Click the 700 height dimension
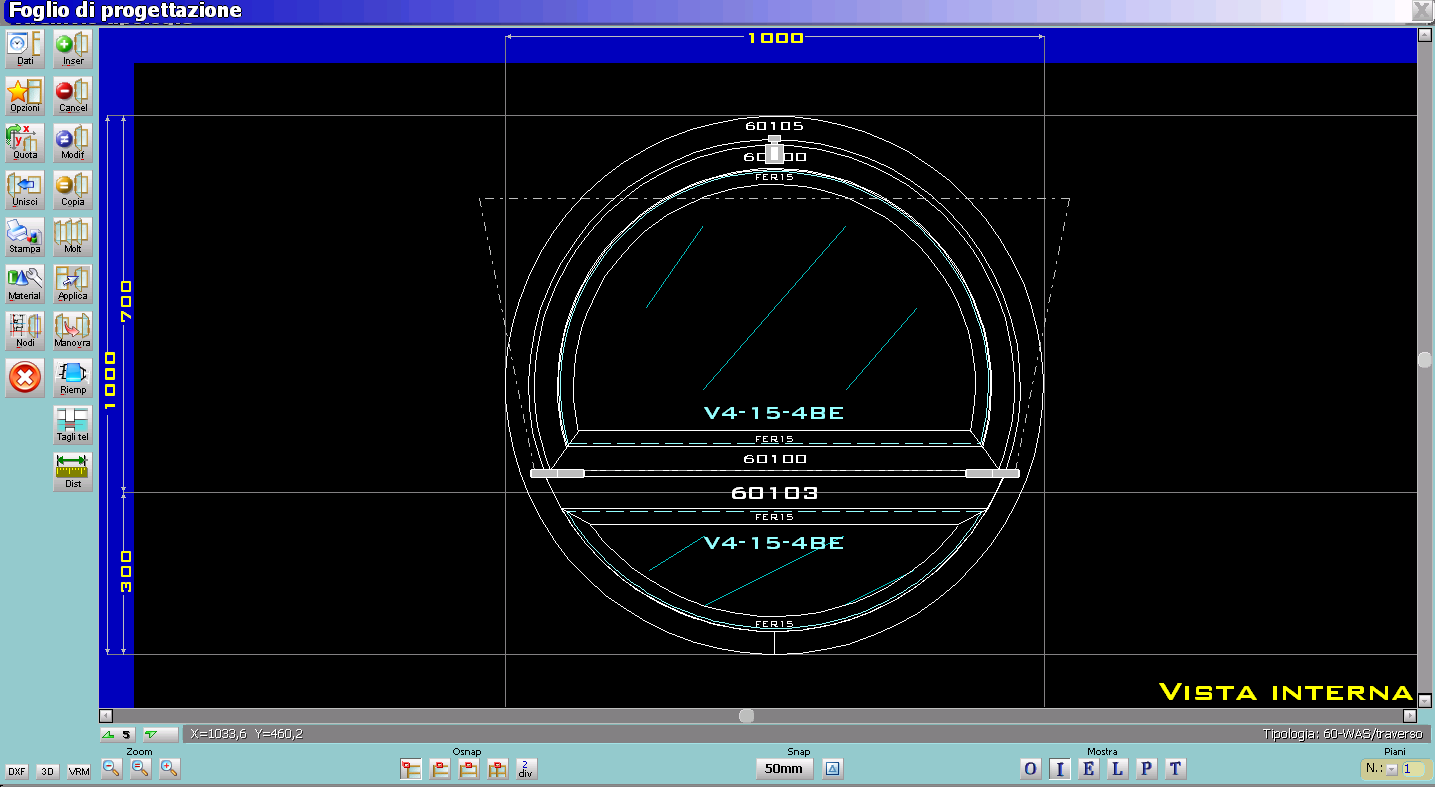Screen dimensions: 1435x787 point(126,301)
